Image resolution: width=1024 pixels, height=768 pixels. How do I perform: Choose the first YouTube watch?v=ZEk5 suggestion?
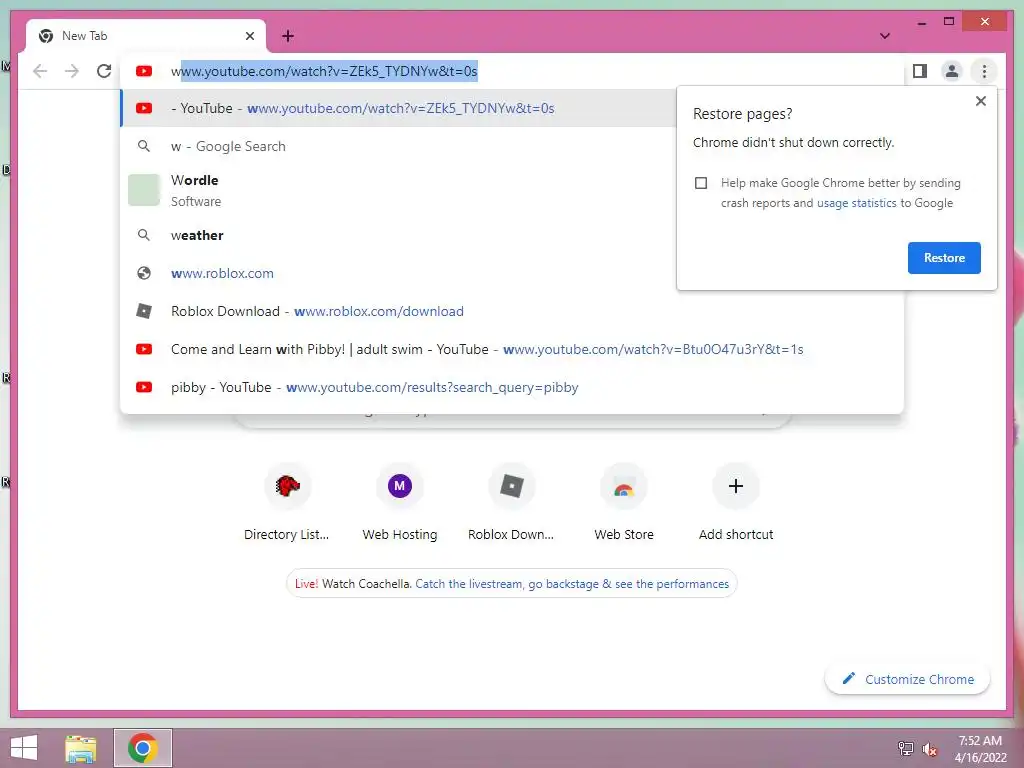tap(398, 108)
